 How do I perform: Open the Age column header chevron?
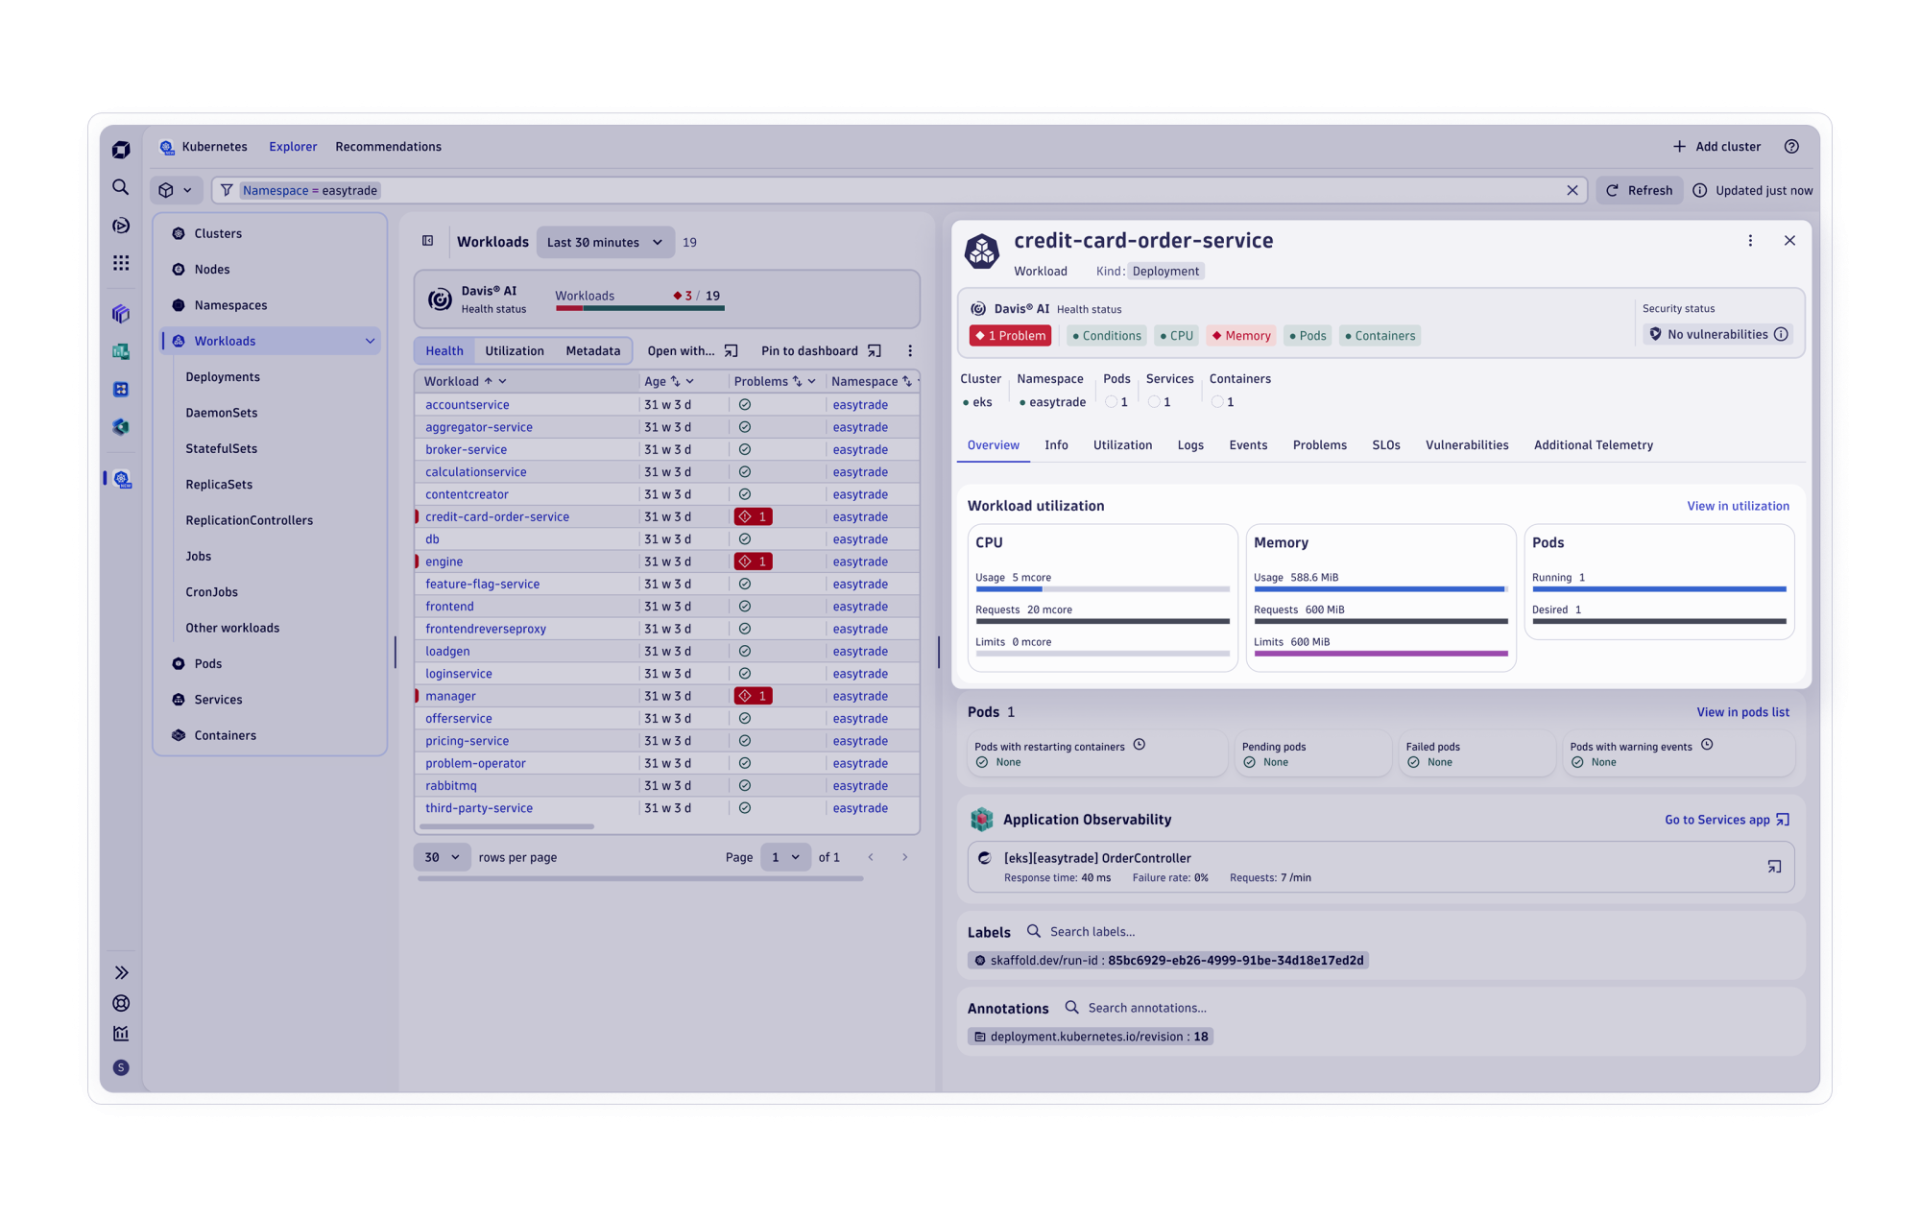pyautogui.click(x=689, y=381)
